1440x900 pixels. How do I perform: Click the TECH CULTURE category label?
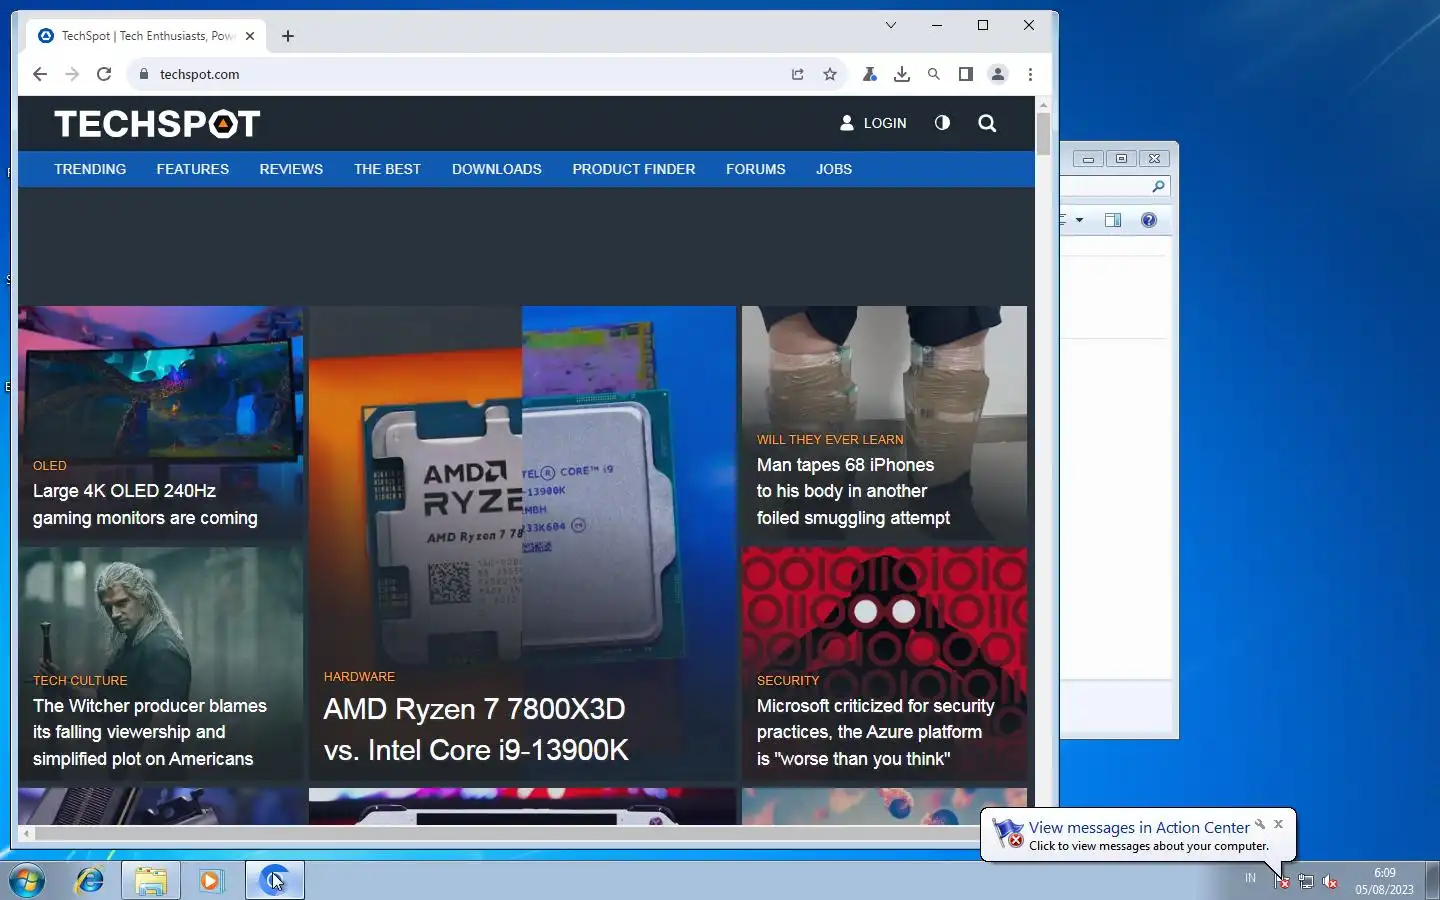coord(80,681)
